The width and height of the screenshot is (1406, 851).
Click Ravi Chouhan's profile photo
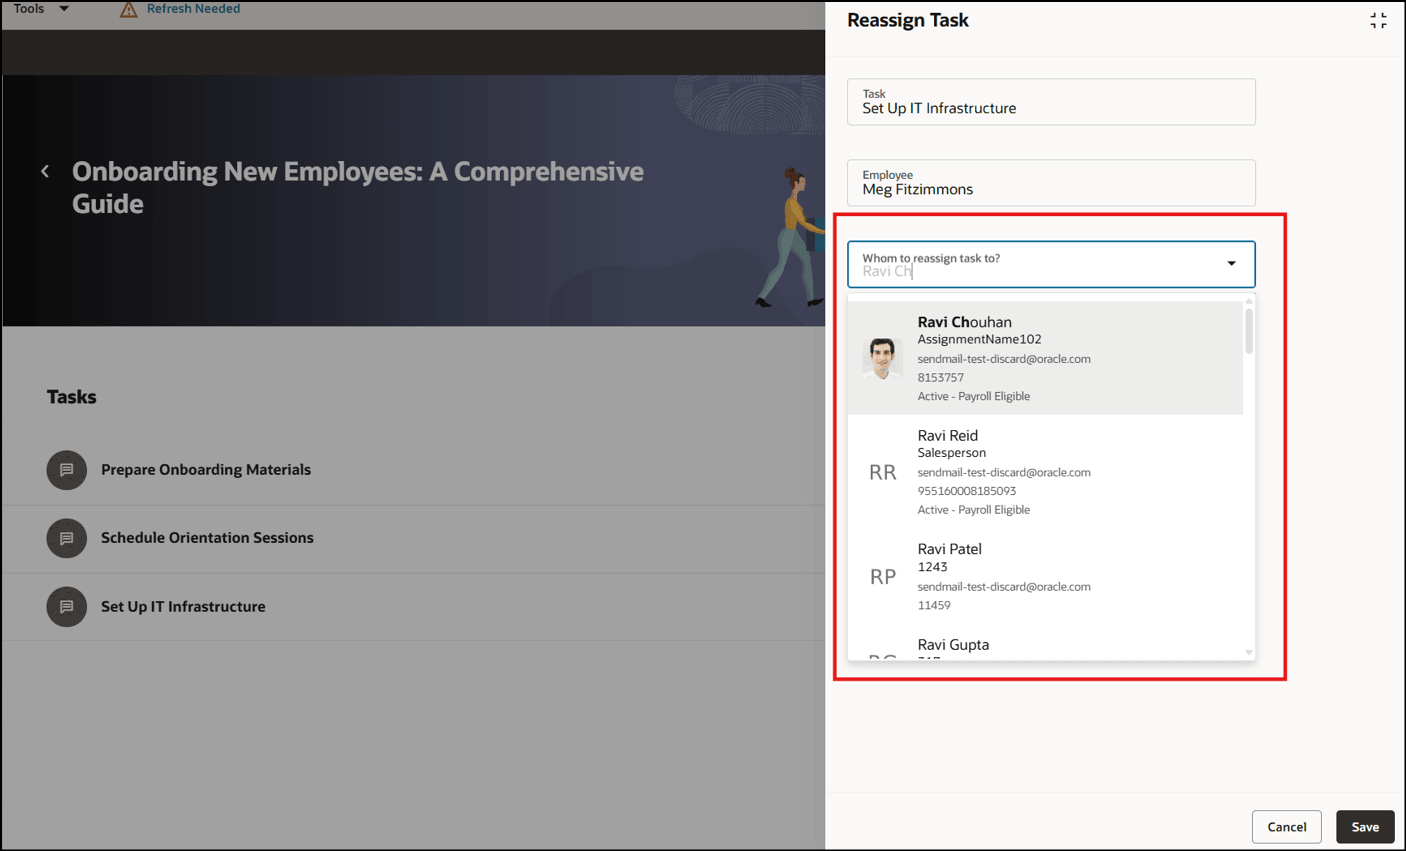(x=882, y=358)
